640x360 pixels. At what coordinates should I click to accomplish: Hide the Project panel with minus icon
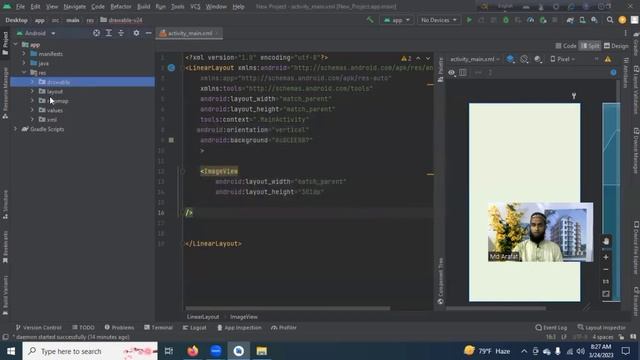click(x=148, y=33)
